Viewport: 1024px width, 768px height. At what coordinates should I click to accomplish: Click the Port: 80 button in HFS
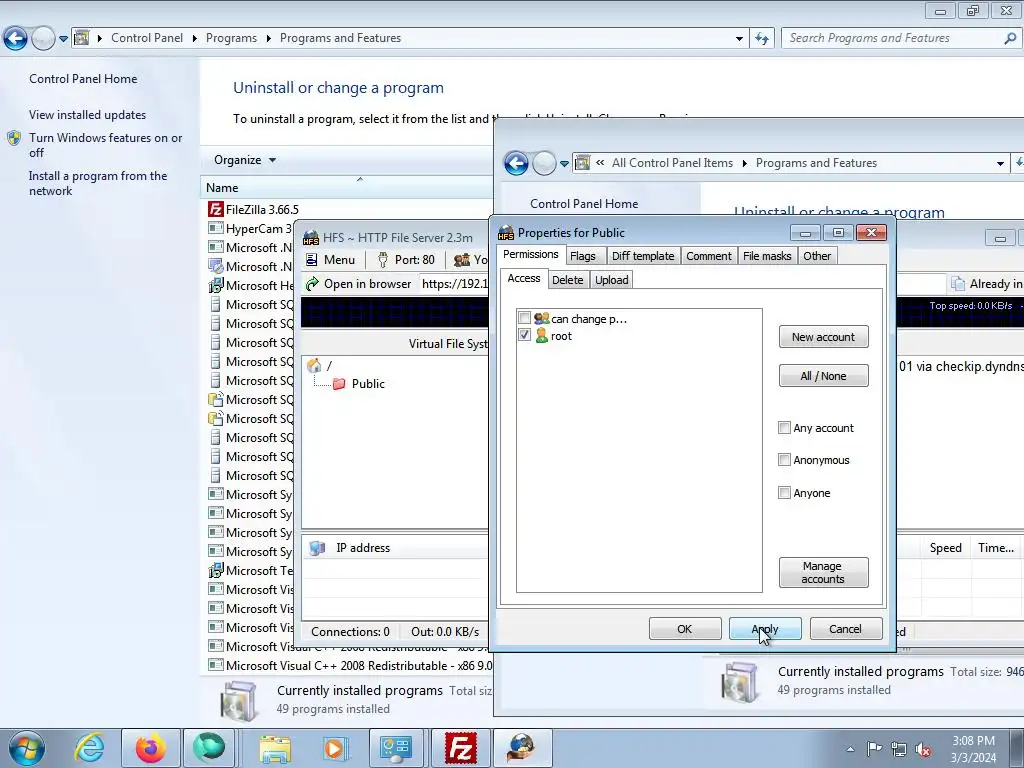coord(406,260)
